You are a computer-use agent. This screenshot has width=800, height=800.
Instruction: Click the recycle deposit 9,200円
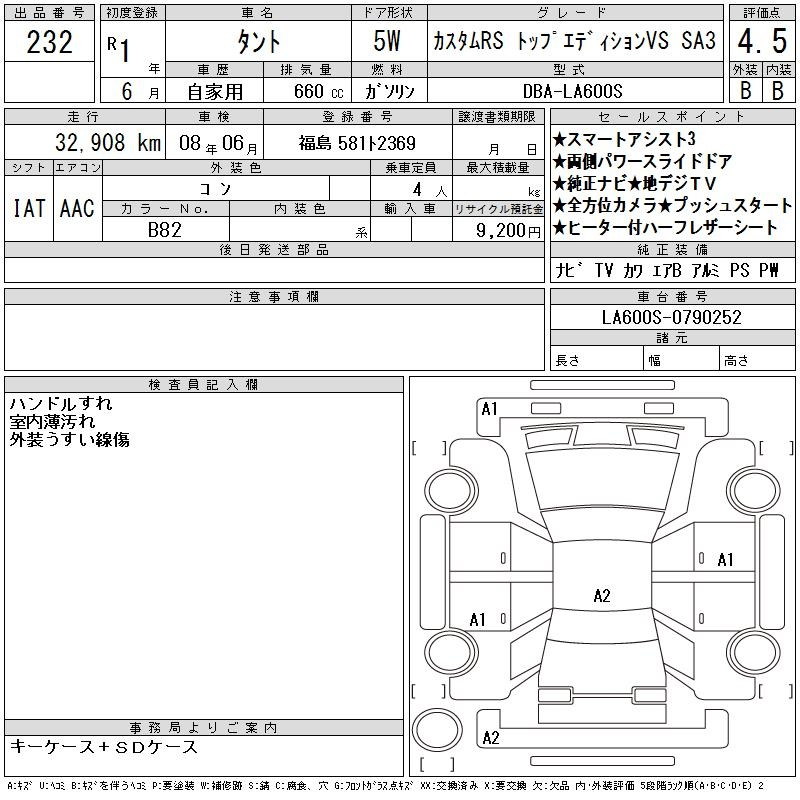click(x=508, y=231)
